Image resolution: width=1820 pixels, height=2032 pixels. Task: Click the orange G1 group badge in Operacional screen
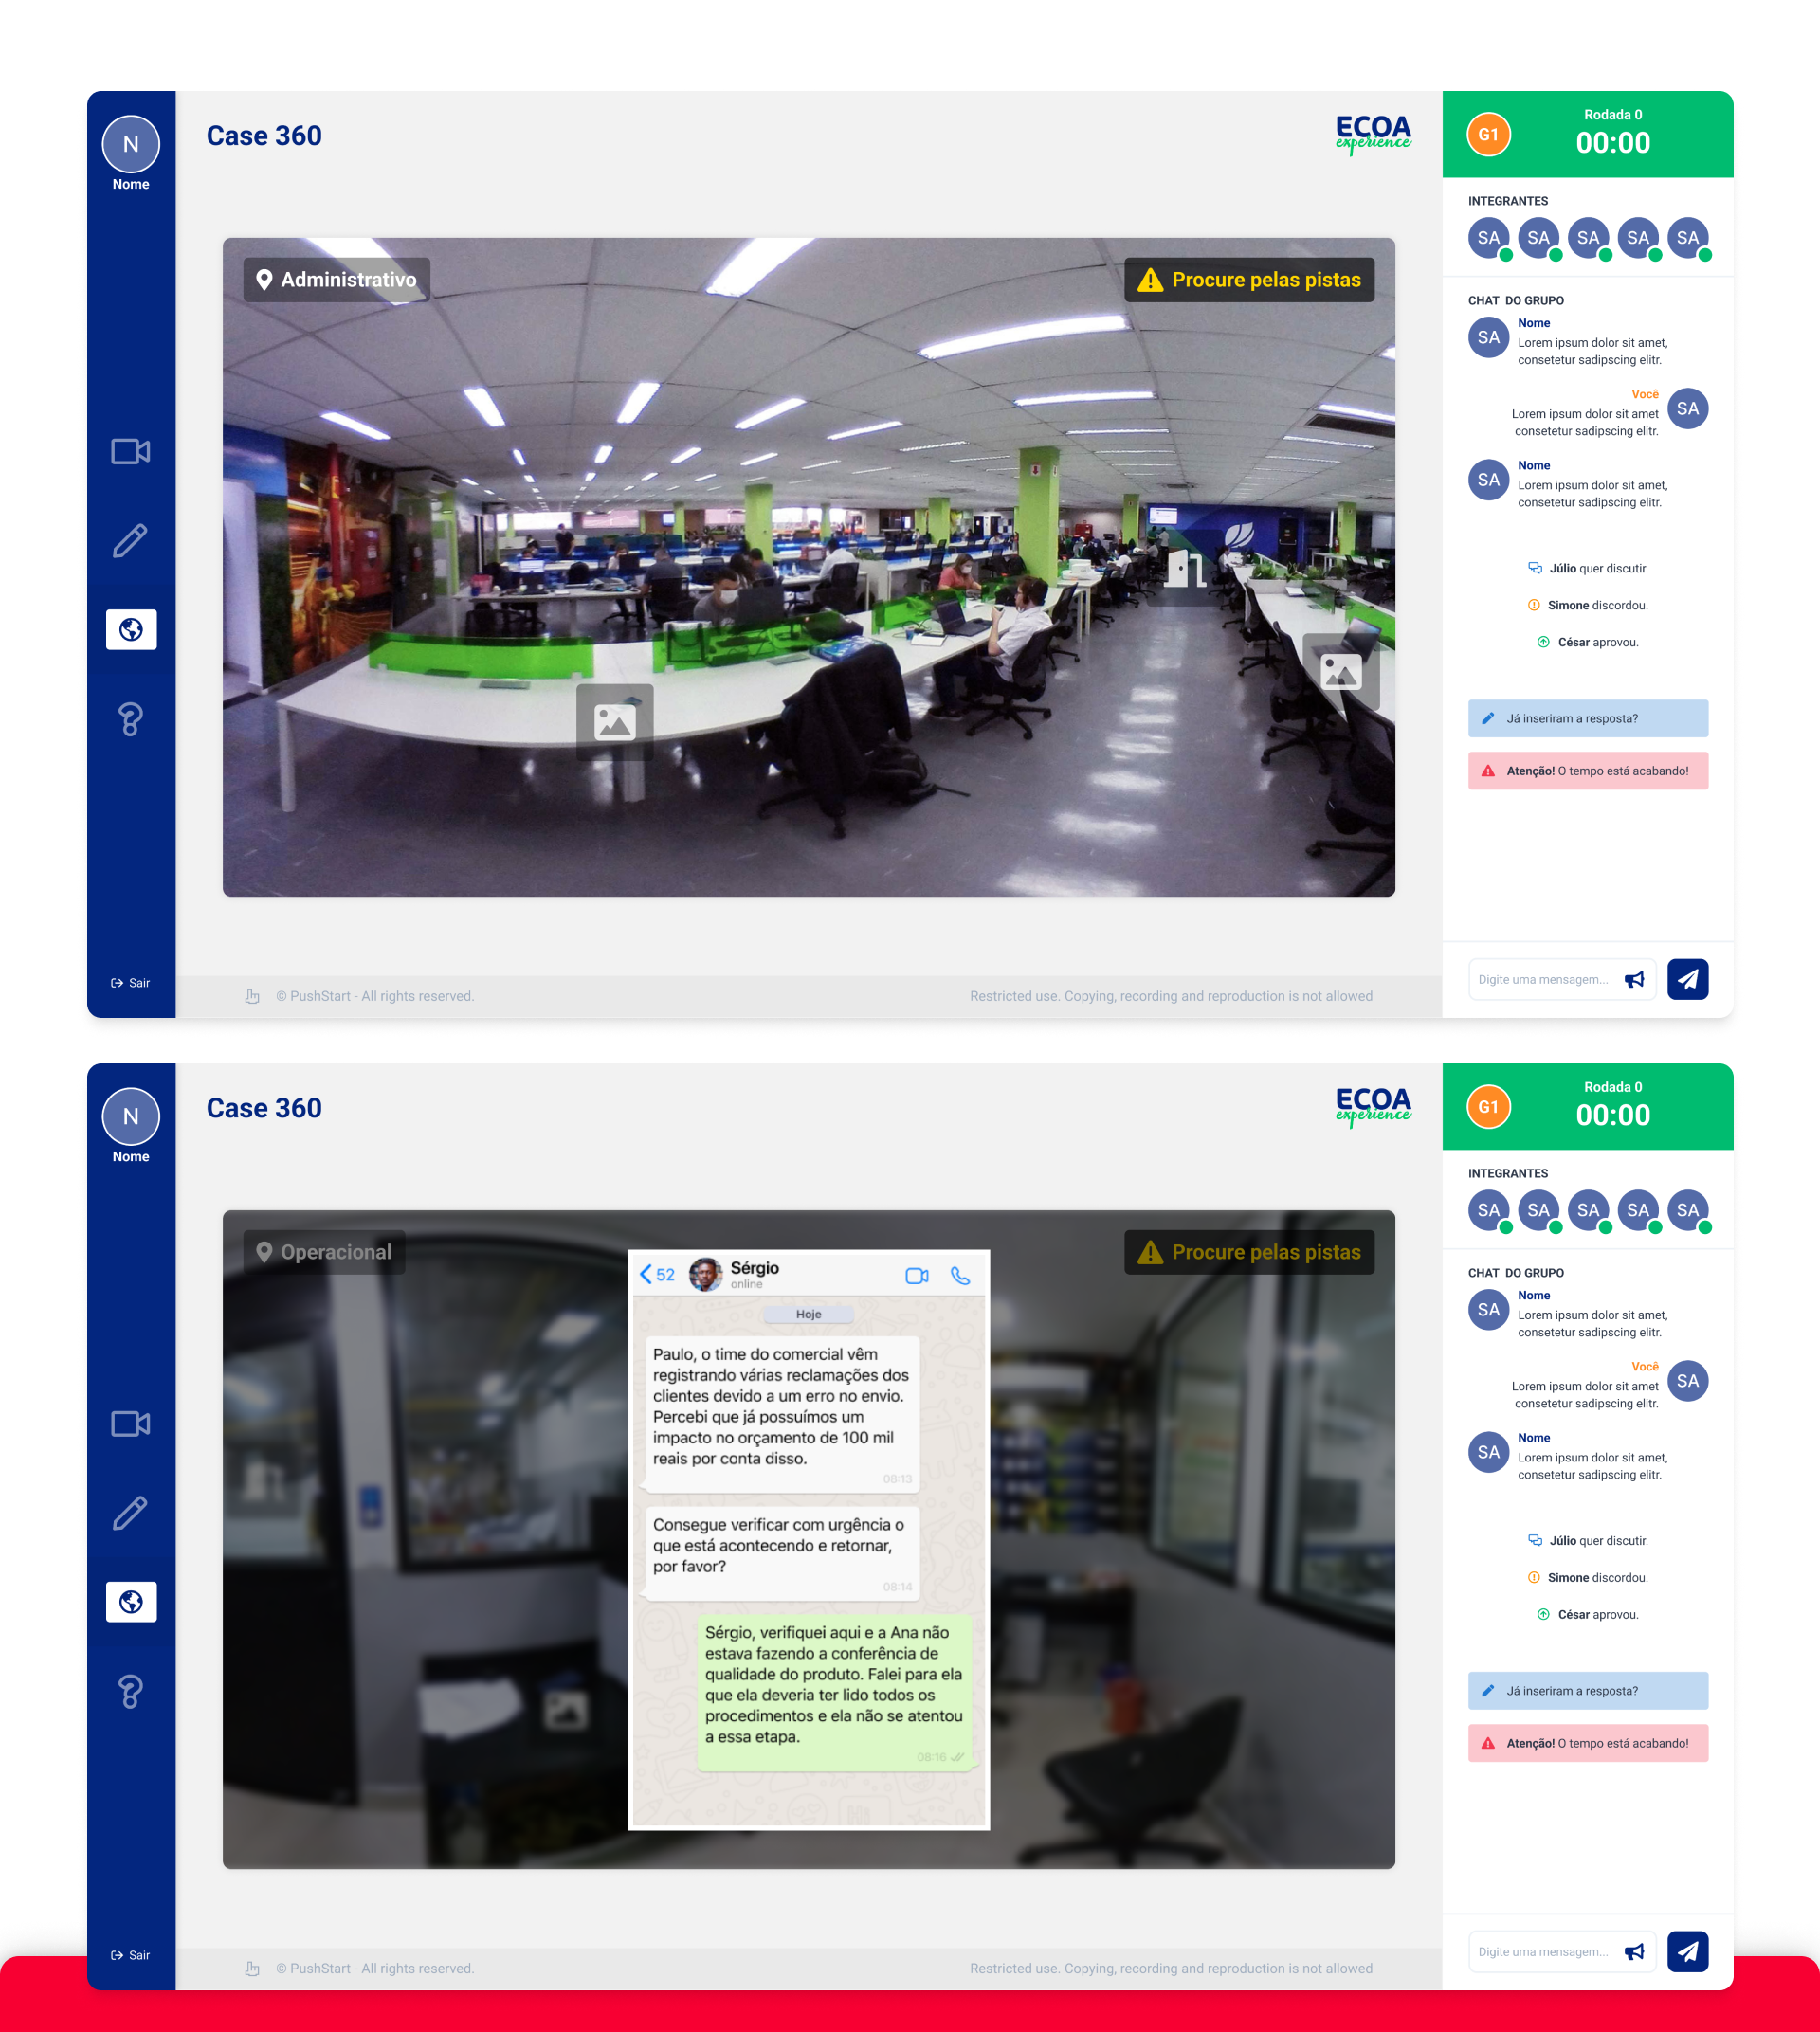(x=1489, y=1107)
